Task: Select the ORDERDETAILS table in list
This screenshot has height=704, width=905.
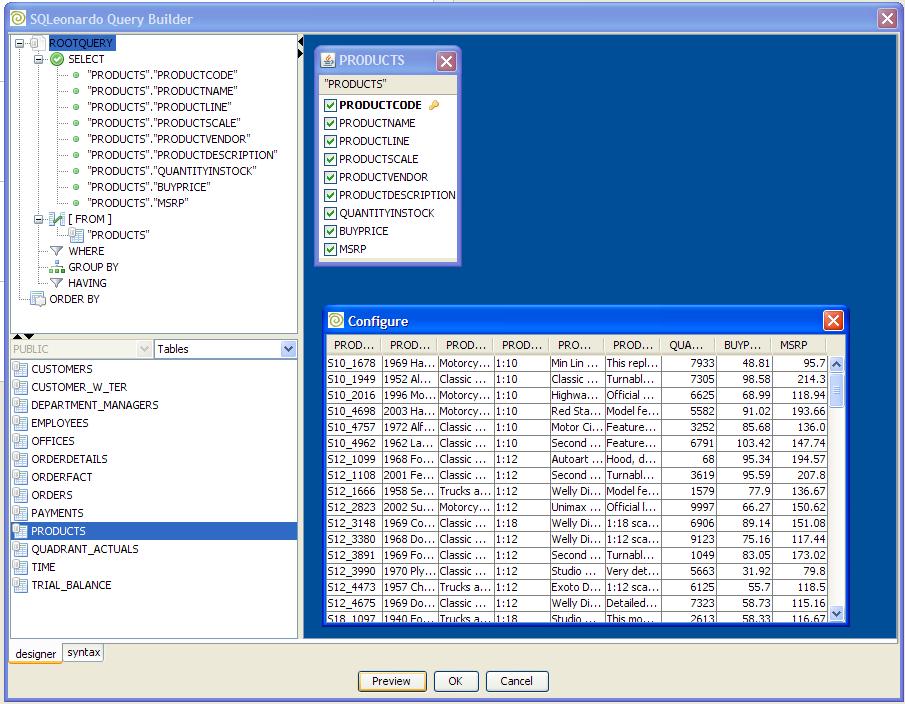Action: (x=69, y=459)
